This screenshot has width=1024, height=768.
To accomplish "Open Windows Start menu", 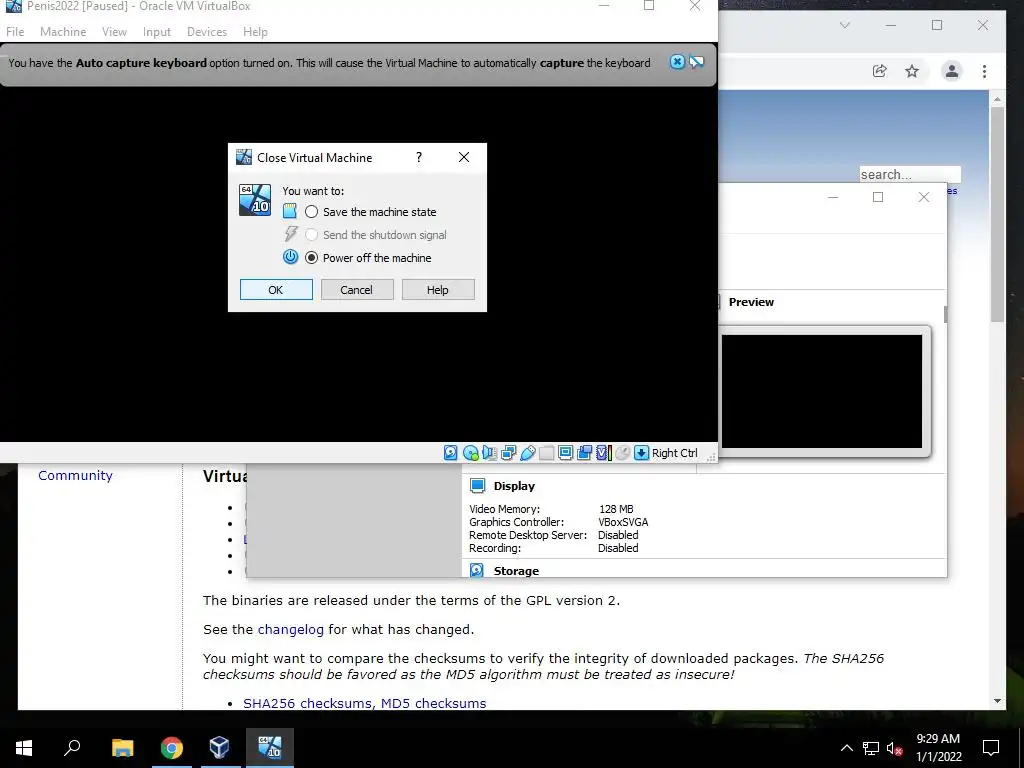I will click(x=24, y=748).
